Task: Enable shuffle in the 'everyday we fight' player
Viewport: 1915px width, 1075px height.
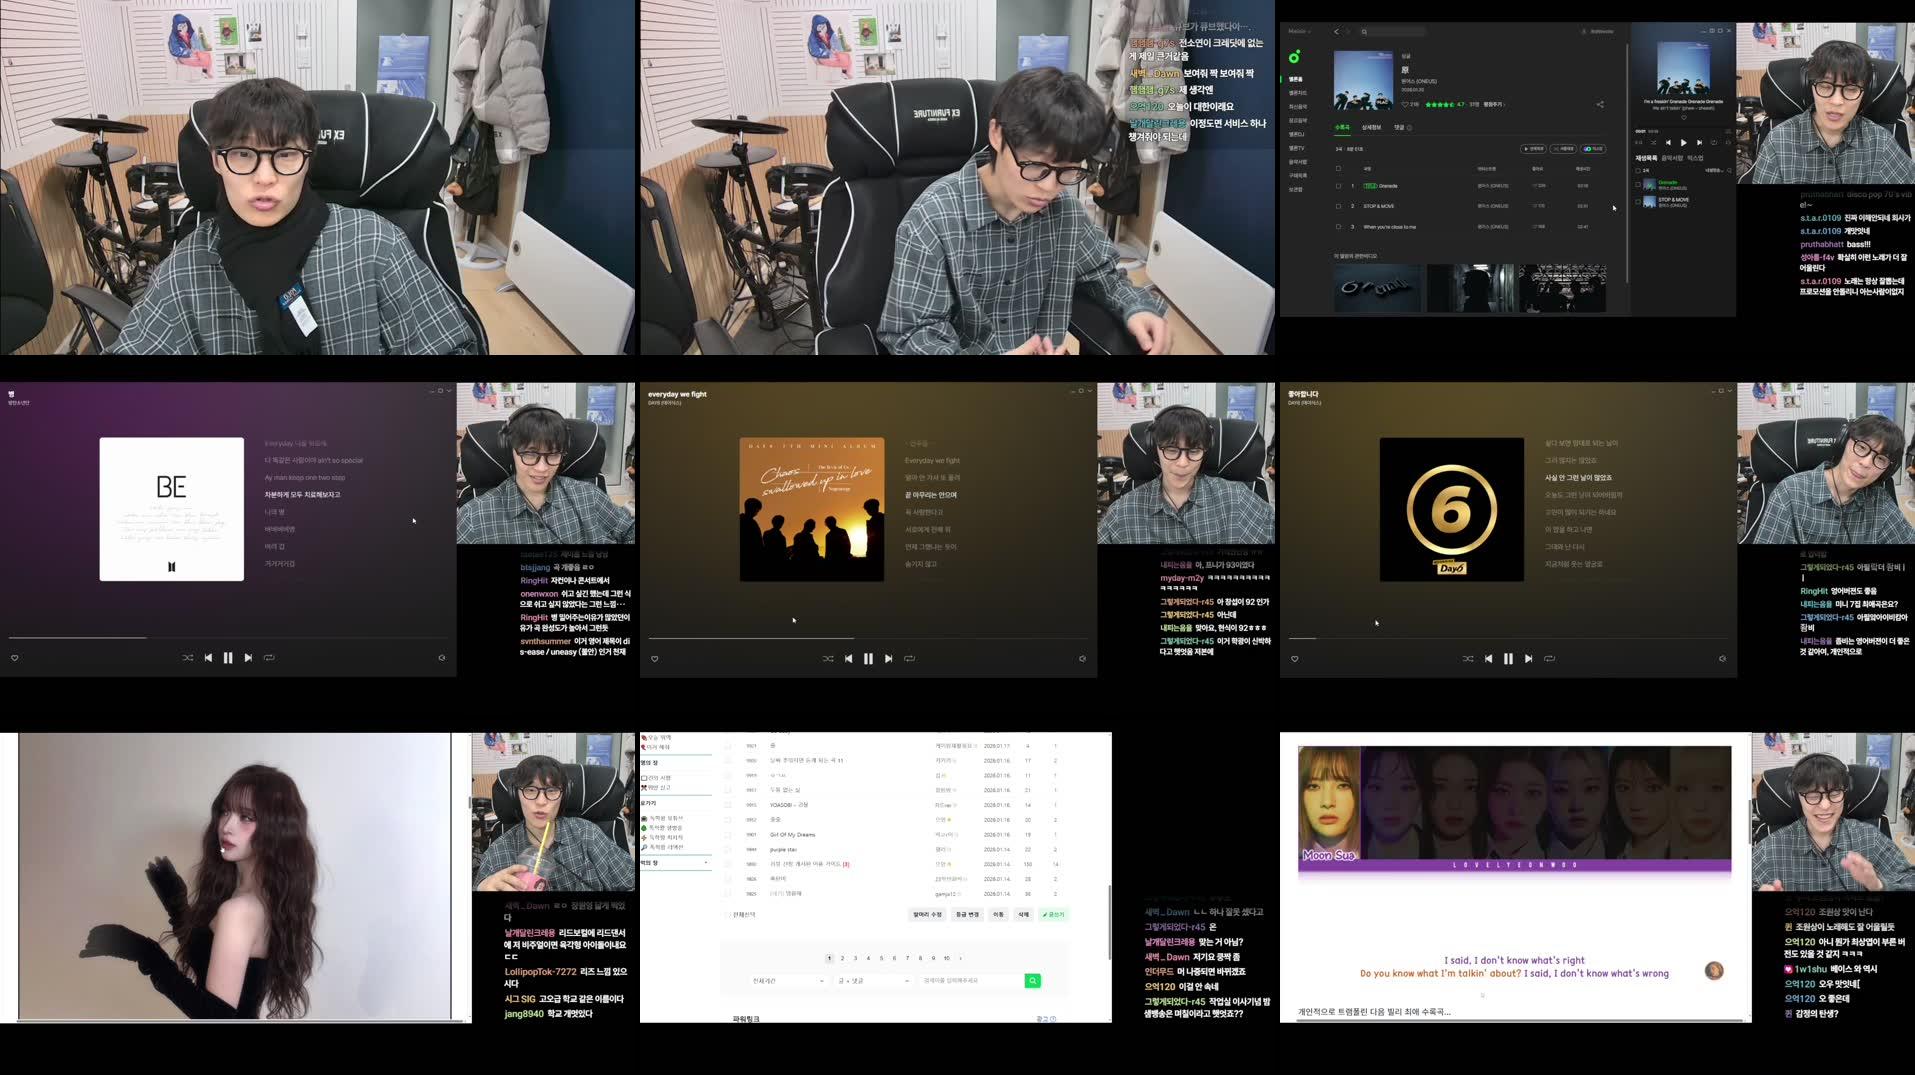Action: point(828,658)
